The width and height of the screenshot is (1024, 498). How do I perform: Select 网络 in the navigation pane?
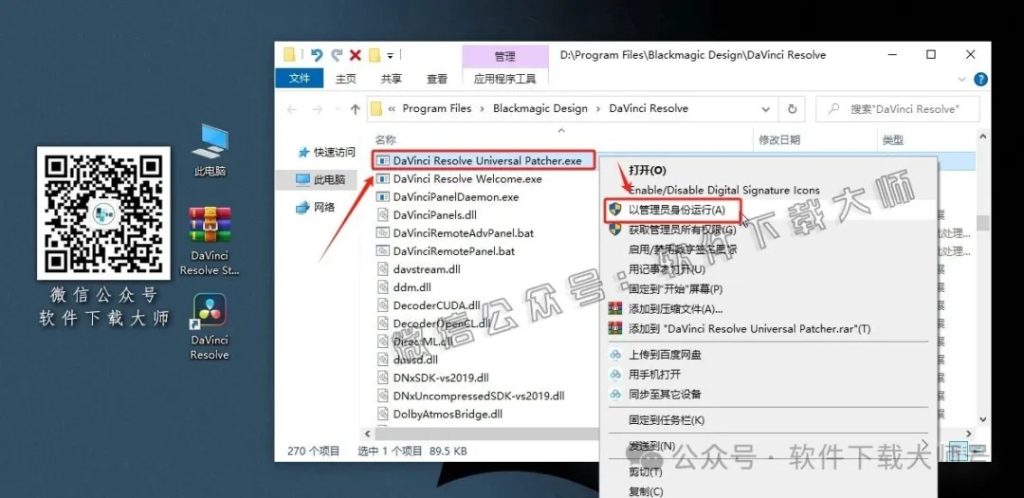tap(316, 208)
